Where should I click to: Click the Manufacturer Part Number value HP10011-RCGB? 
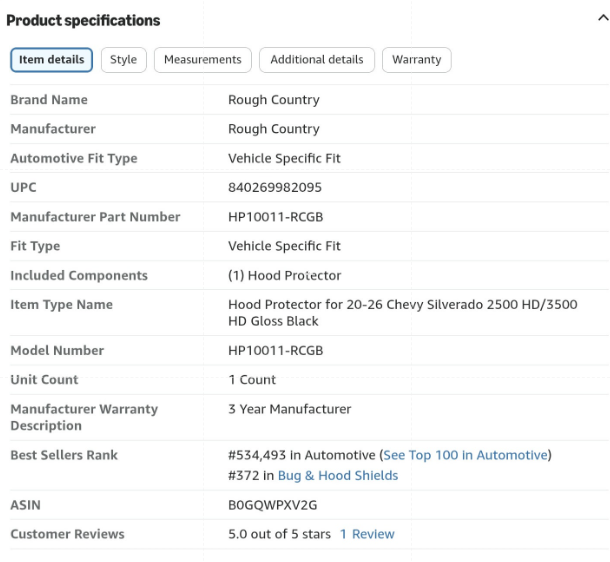click(x=275, y=217)
